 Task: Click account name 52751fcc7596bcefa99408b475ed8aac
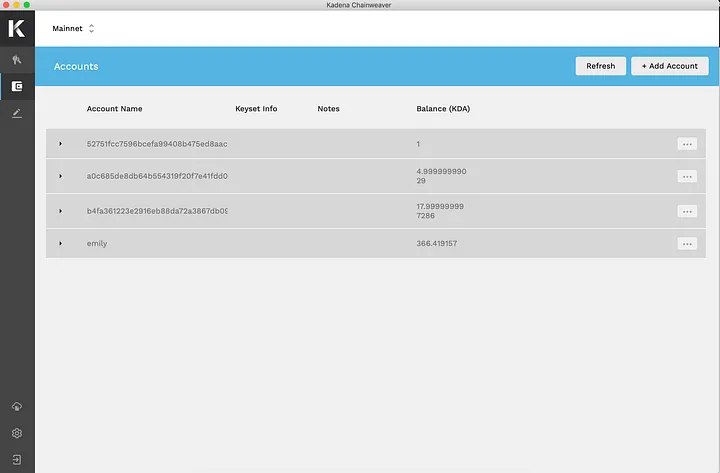click(x=157, y=144)
